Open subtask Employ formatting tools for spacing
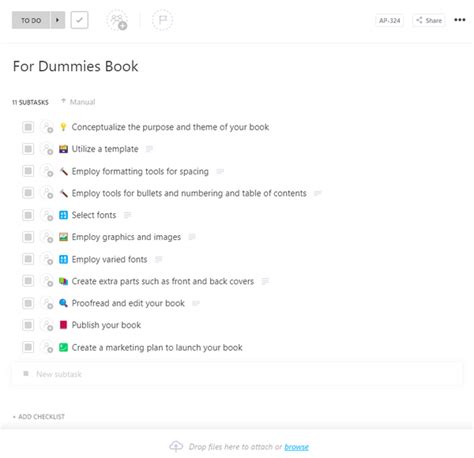This screenshot has width=474, height=458. coord(140,171)
